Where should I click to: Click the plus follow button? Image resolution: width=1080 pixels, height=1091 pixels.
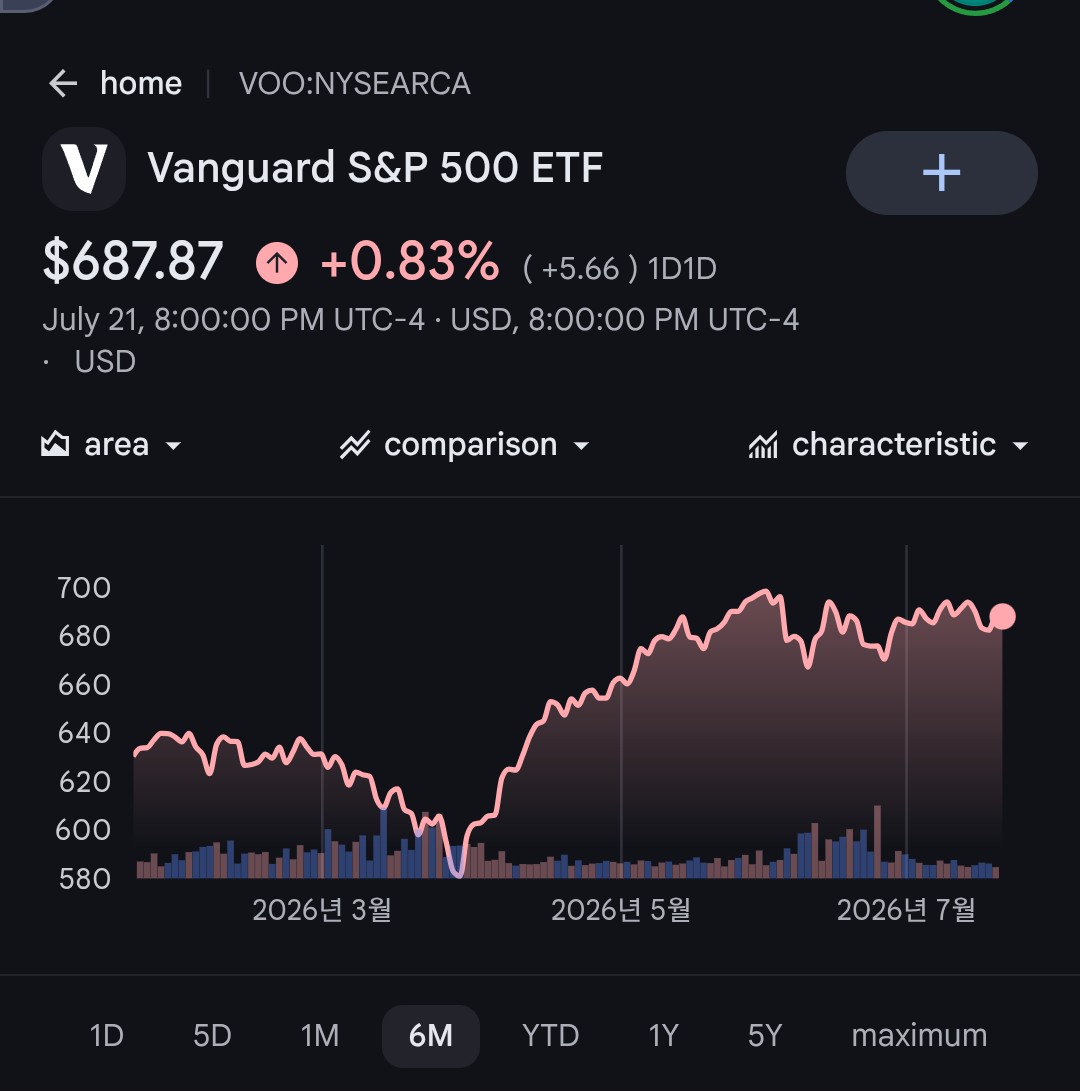[942, 173]
